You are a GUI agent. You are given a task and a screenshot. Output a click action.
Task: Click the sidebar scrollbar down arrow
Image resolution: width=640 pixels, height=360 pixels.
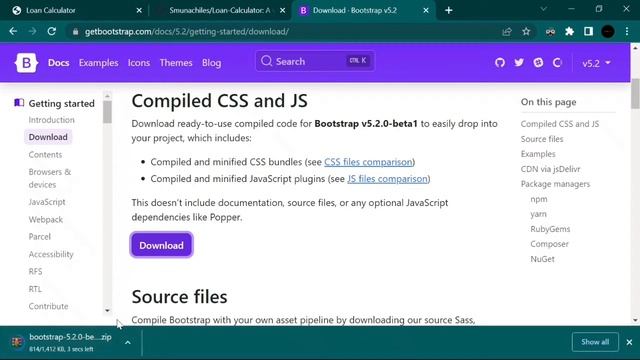107,311
